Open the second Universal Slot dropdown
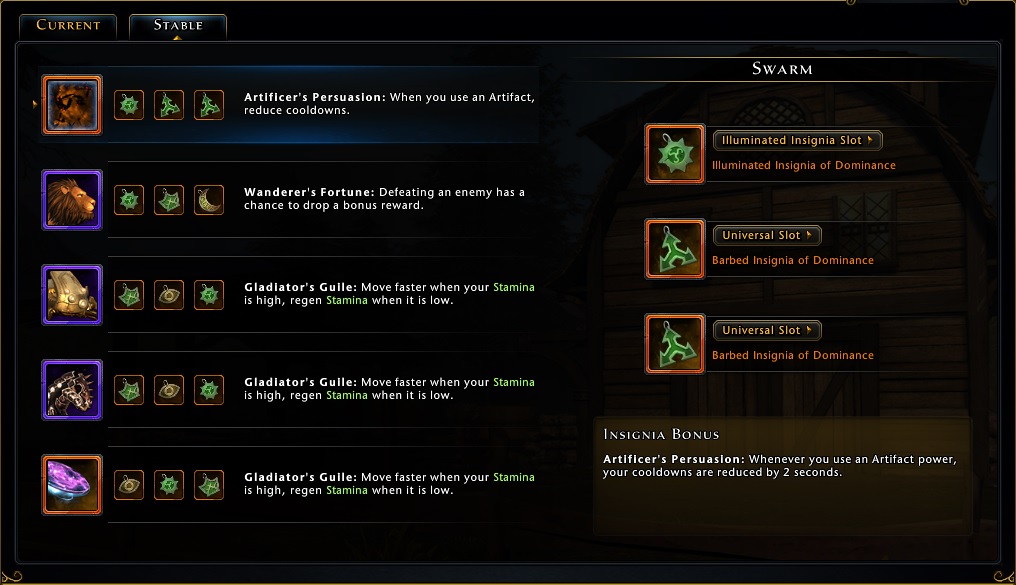This screenshot has height=585, width=1016. [767, 330]
